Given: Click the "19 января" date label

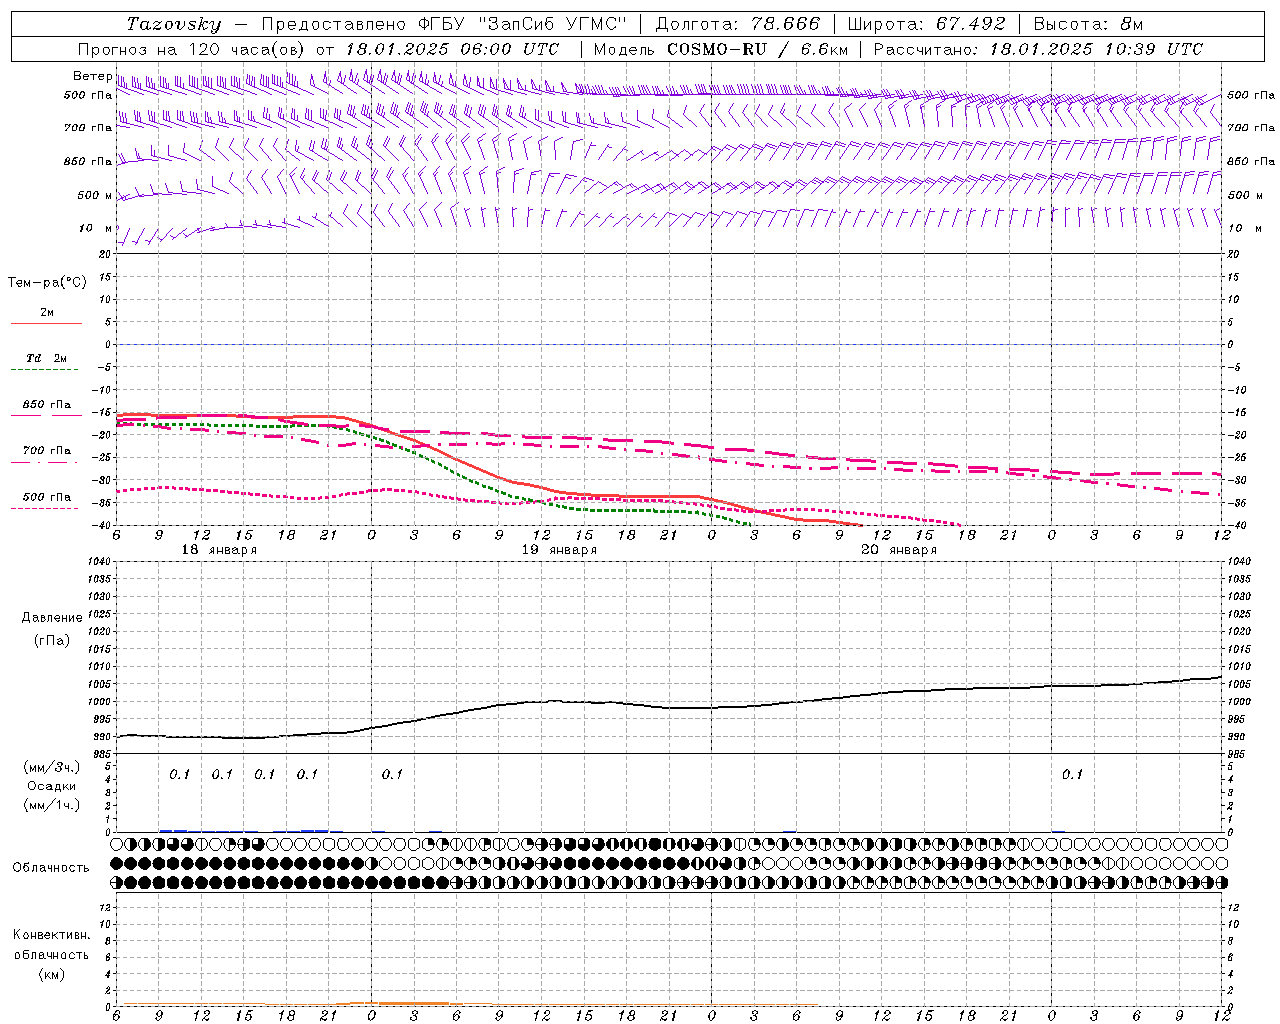Looking at the screenshot, I should point(559,550).
